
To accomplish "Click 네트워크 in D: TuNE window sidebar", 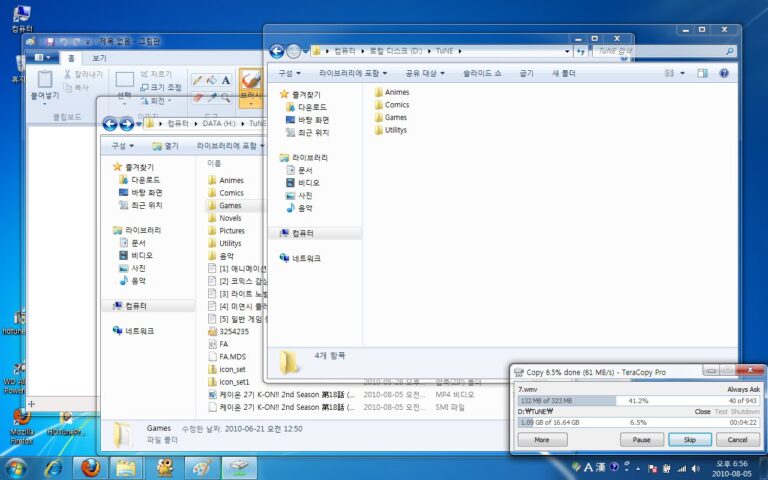I will (300, 259).
